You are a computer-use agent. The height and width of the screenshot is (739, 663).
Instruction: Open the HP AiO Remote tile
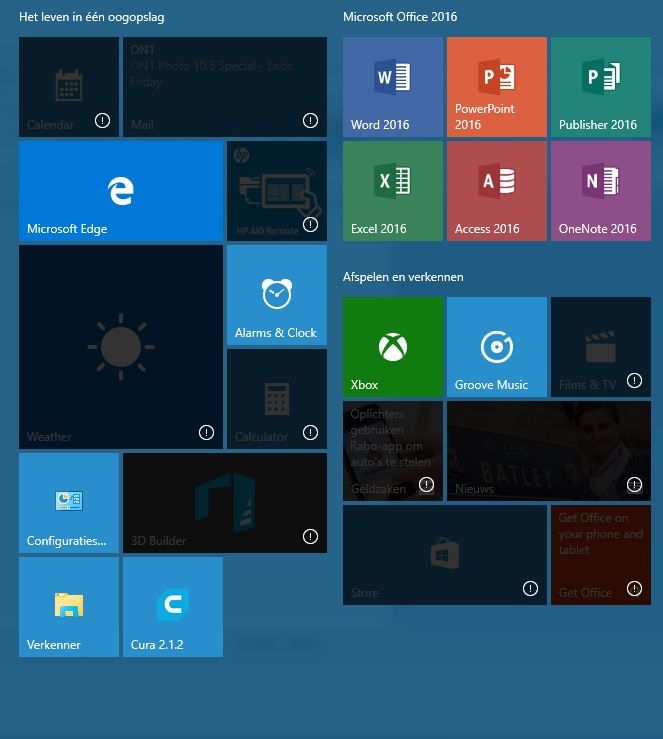click(x=277, y=191)
